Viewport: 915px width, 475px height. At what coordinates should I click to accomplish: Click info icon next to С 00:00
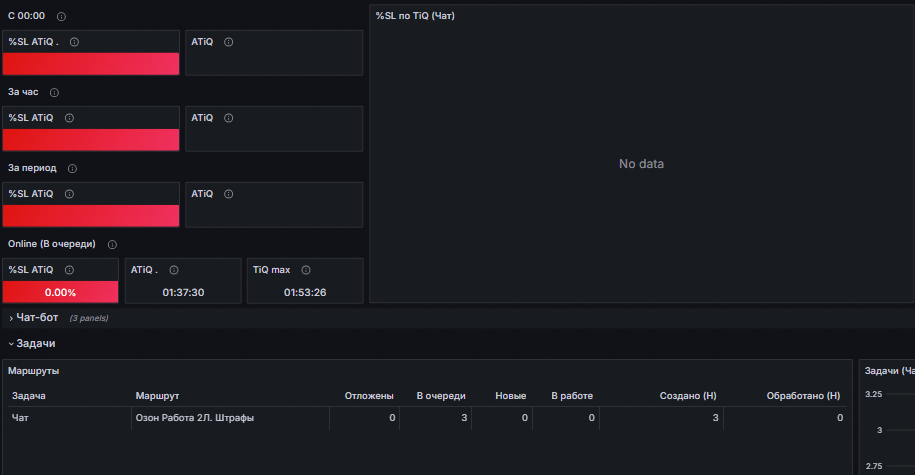tap(61, 16)
